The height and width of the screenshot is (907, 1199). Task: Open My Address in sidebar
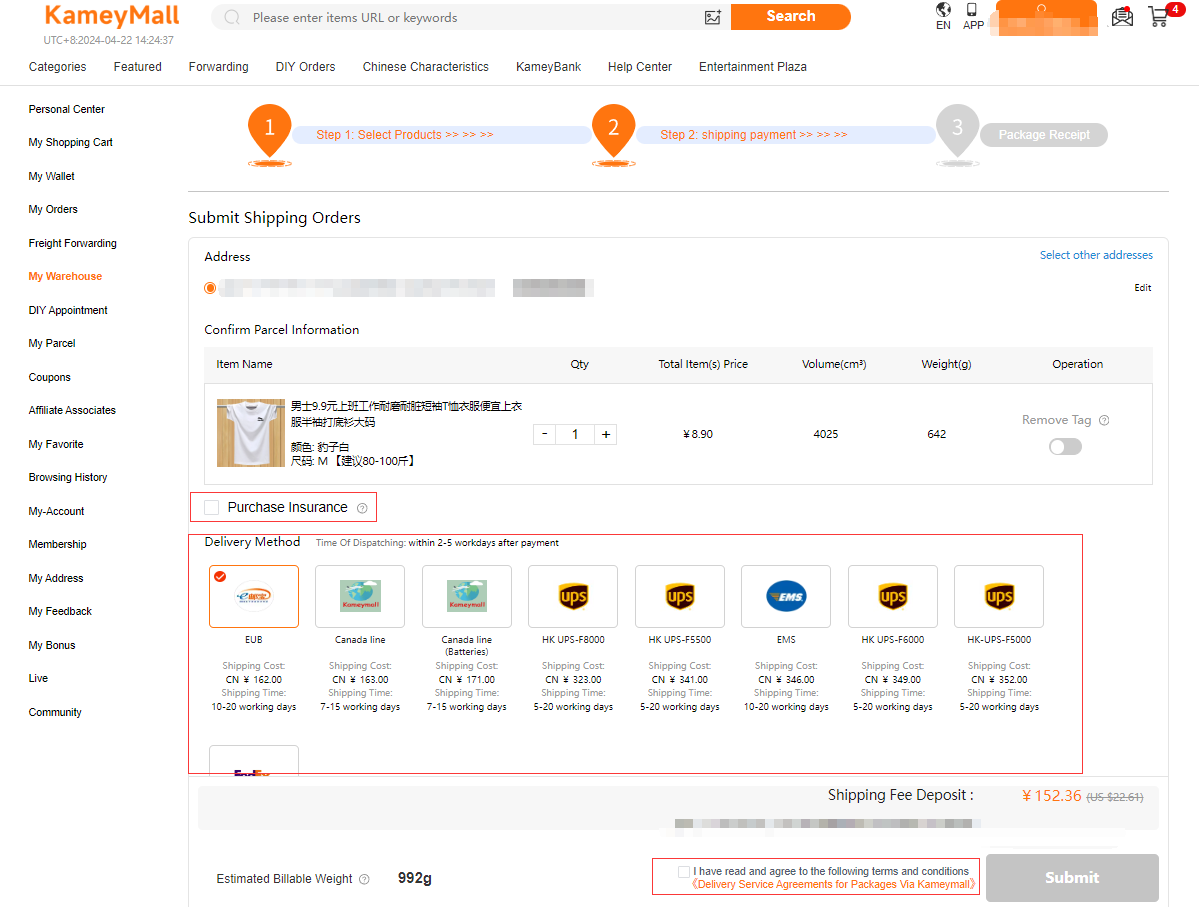[56, 578]
